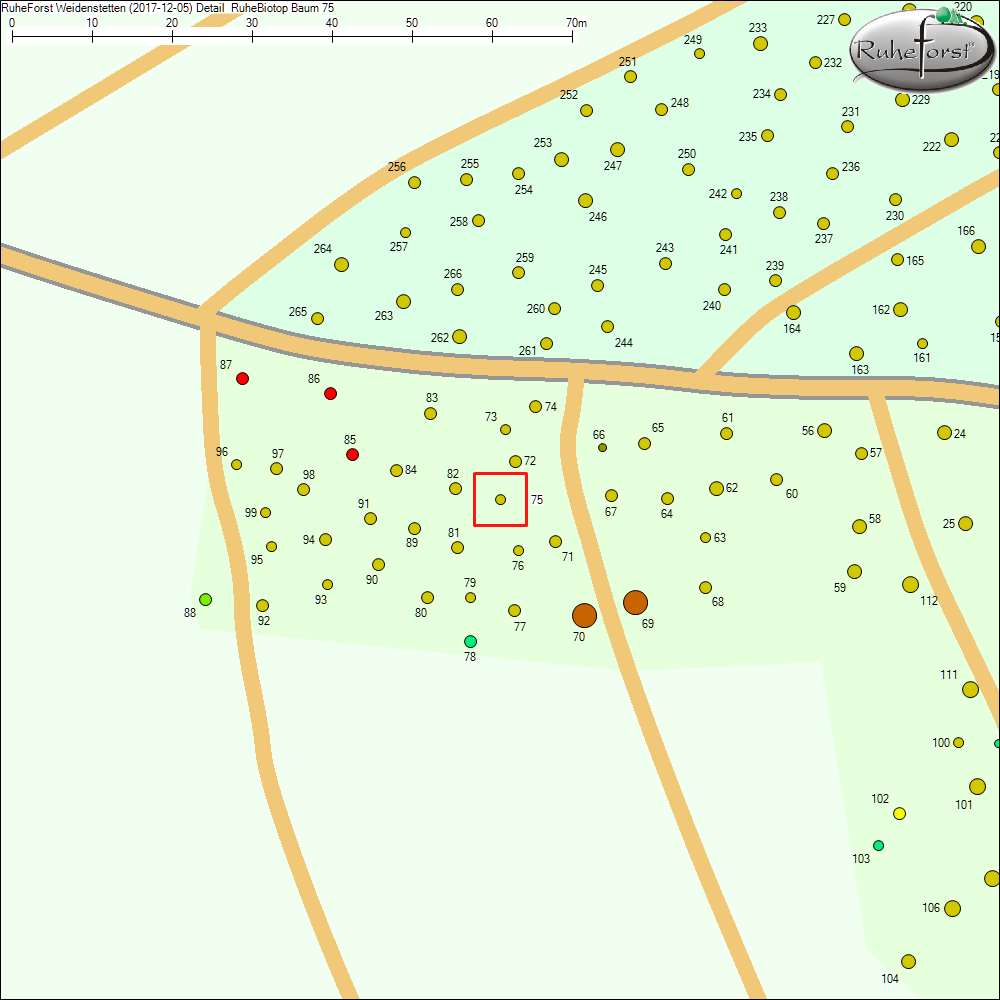The image size is (1000, 1000).
Task: Click tree marker 106
Action: point(952,908)
